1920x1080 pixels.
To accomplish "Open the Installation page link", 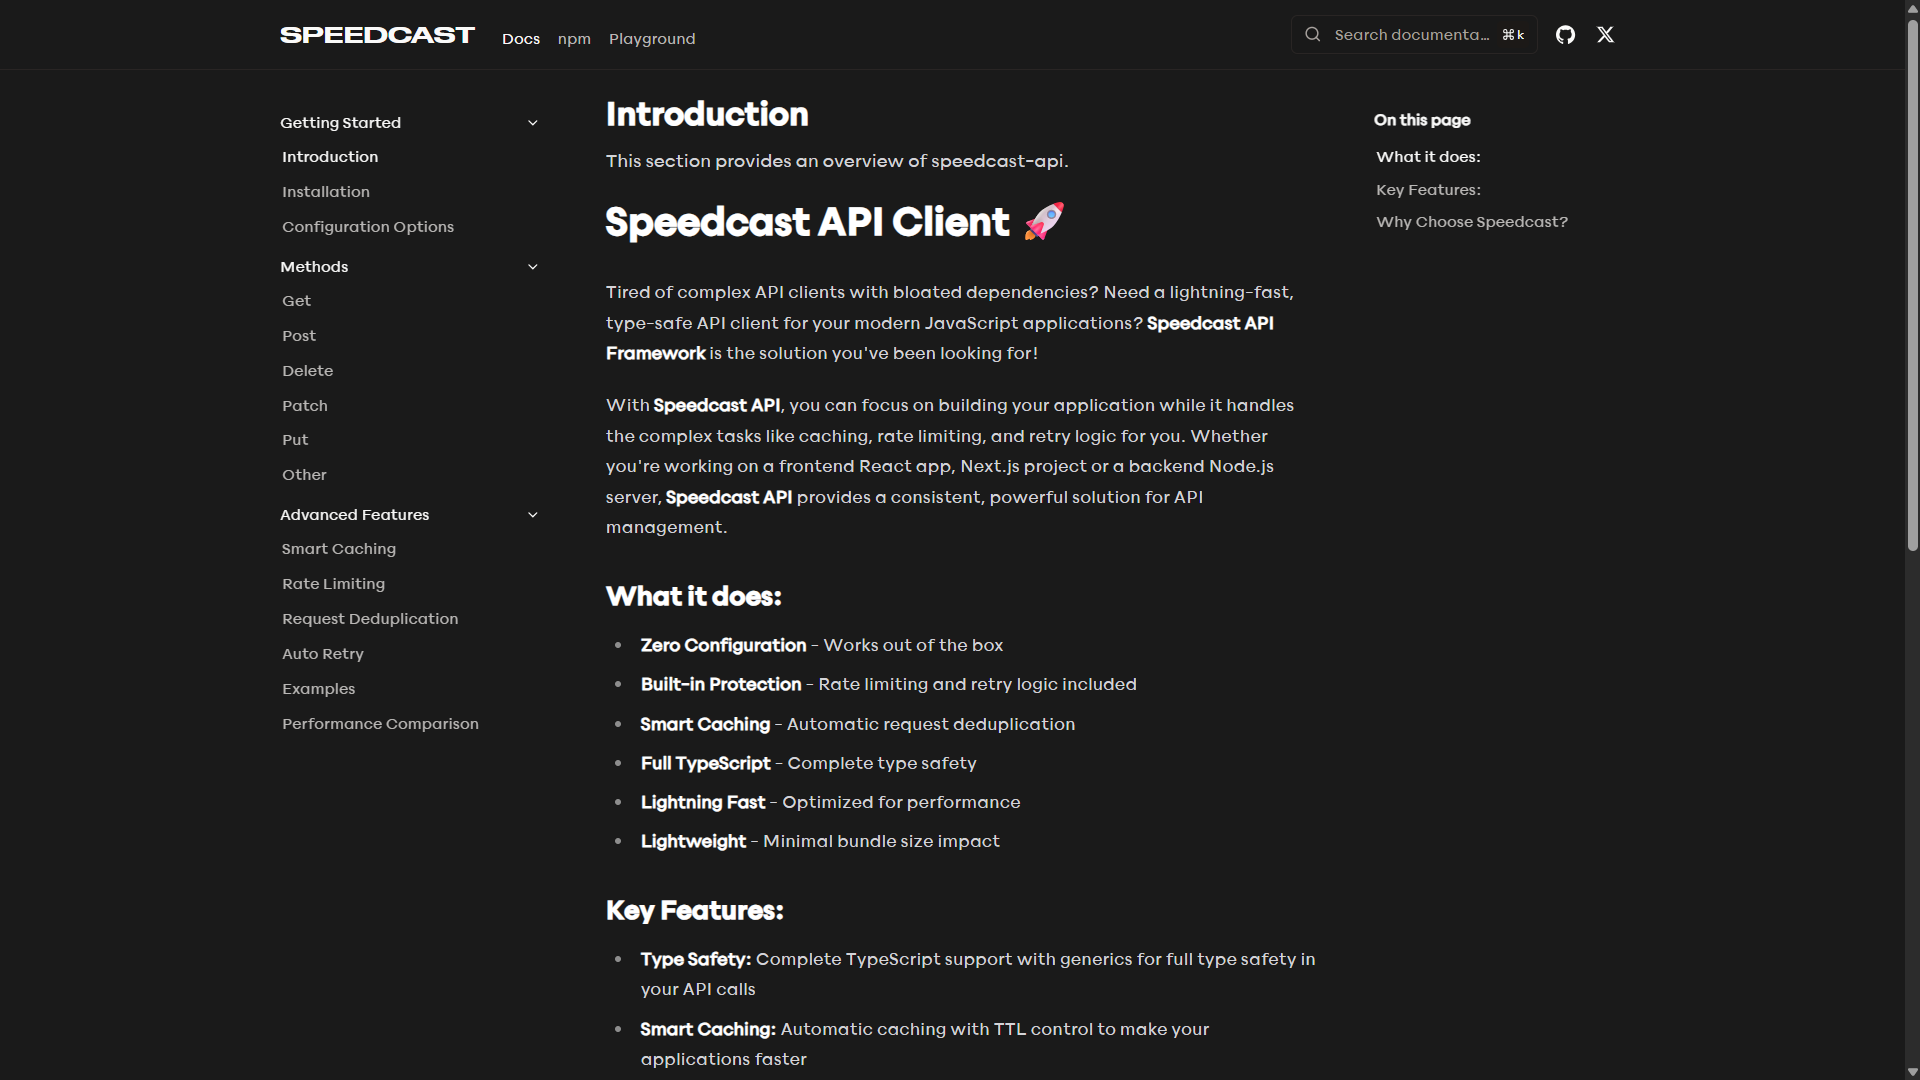I will pos(326,192).
